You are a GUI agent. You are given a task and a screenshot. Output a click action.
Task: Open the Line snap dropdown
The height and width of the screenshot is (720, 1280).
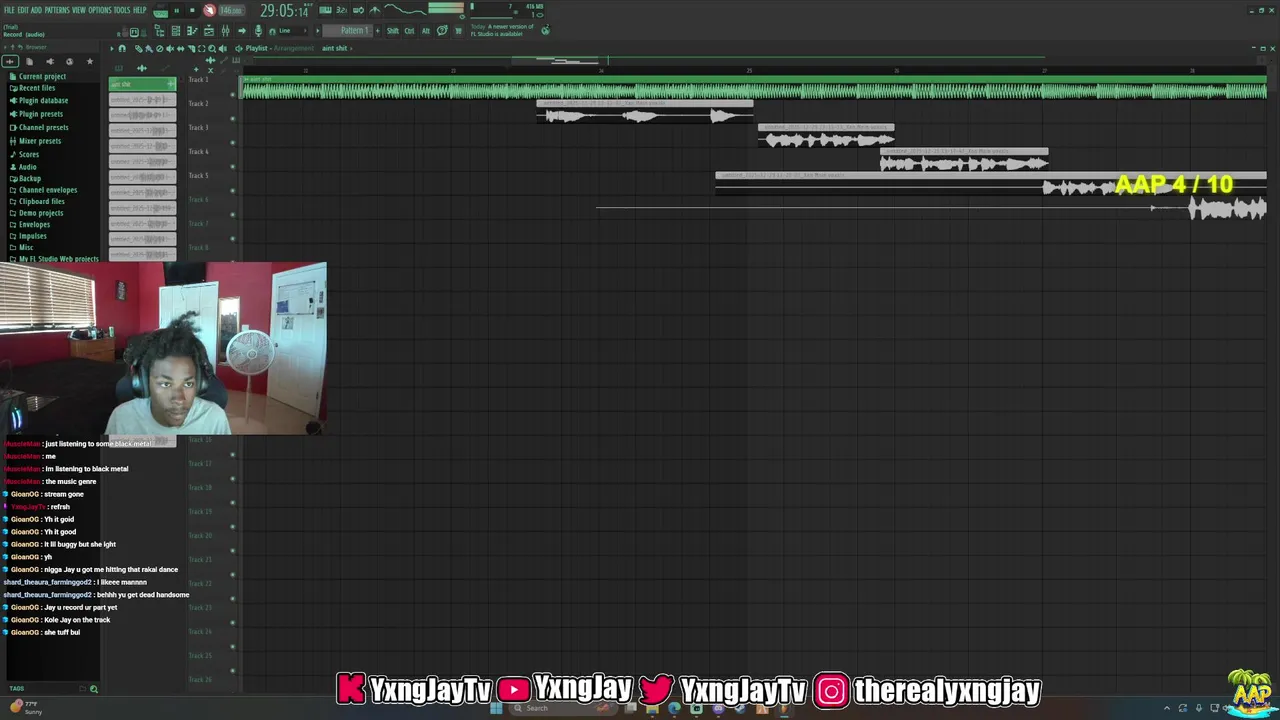293,31
